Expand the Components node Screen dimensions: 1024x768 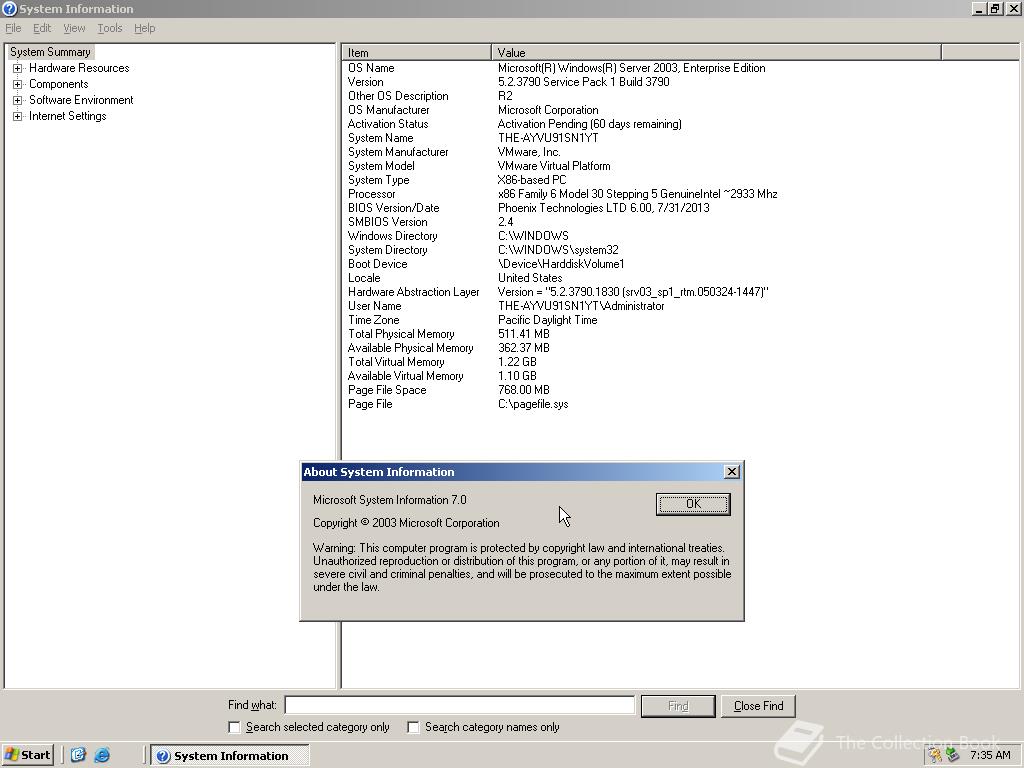pyautogui.click(x=18, y=84)
